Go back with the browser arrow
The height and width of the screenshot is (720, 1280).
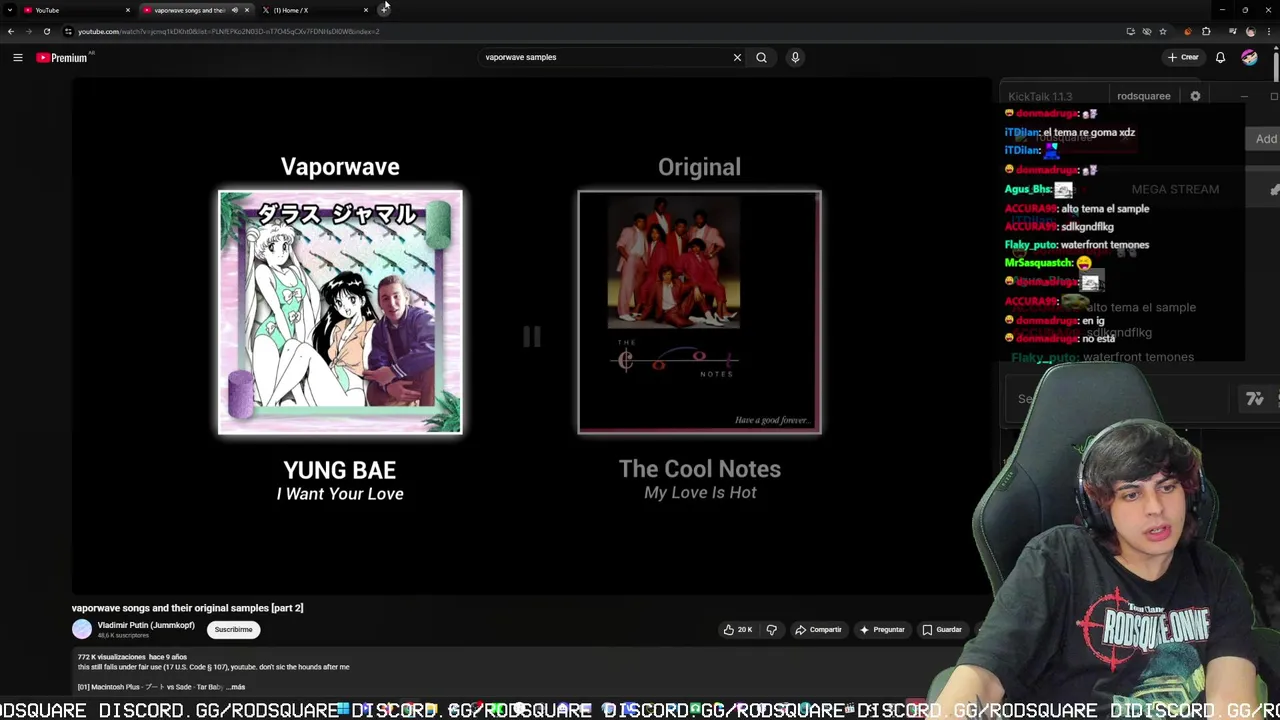pyautogui.click(x=11, y=31)
